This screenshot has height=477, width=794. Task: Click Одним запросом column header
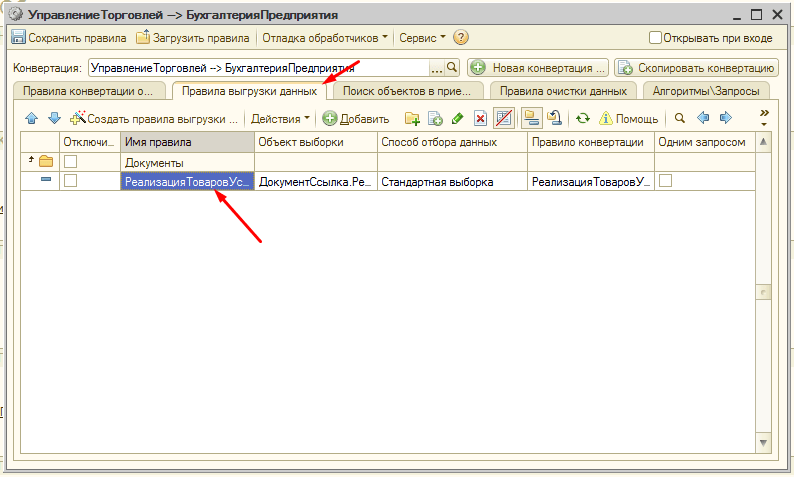click(705, 142)
